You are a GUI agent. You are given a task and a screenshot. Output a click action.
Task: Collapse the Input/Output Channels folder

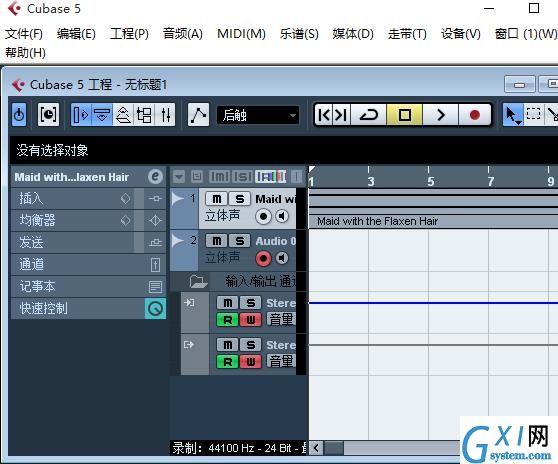click(198, 281)
